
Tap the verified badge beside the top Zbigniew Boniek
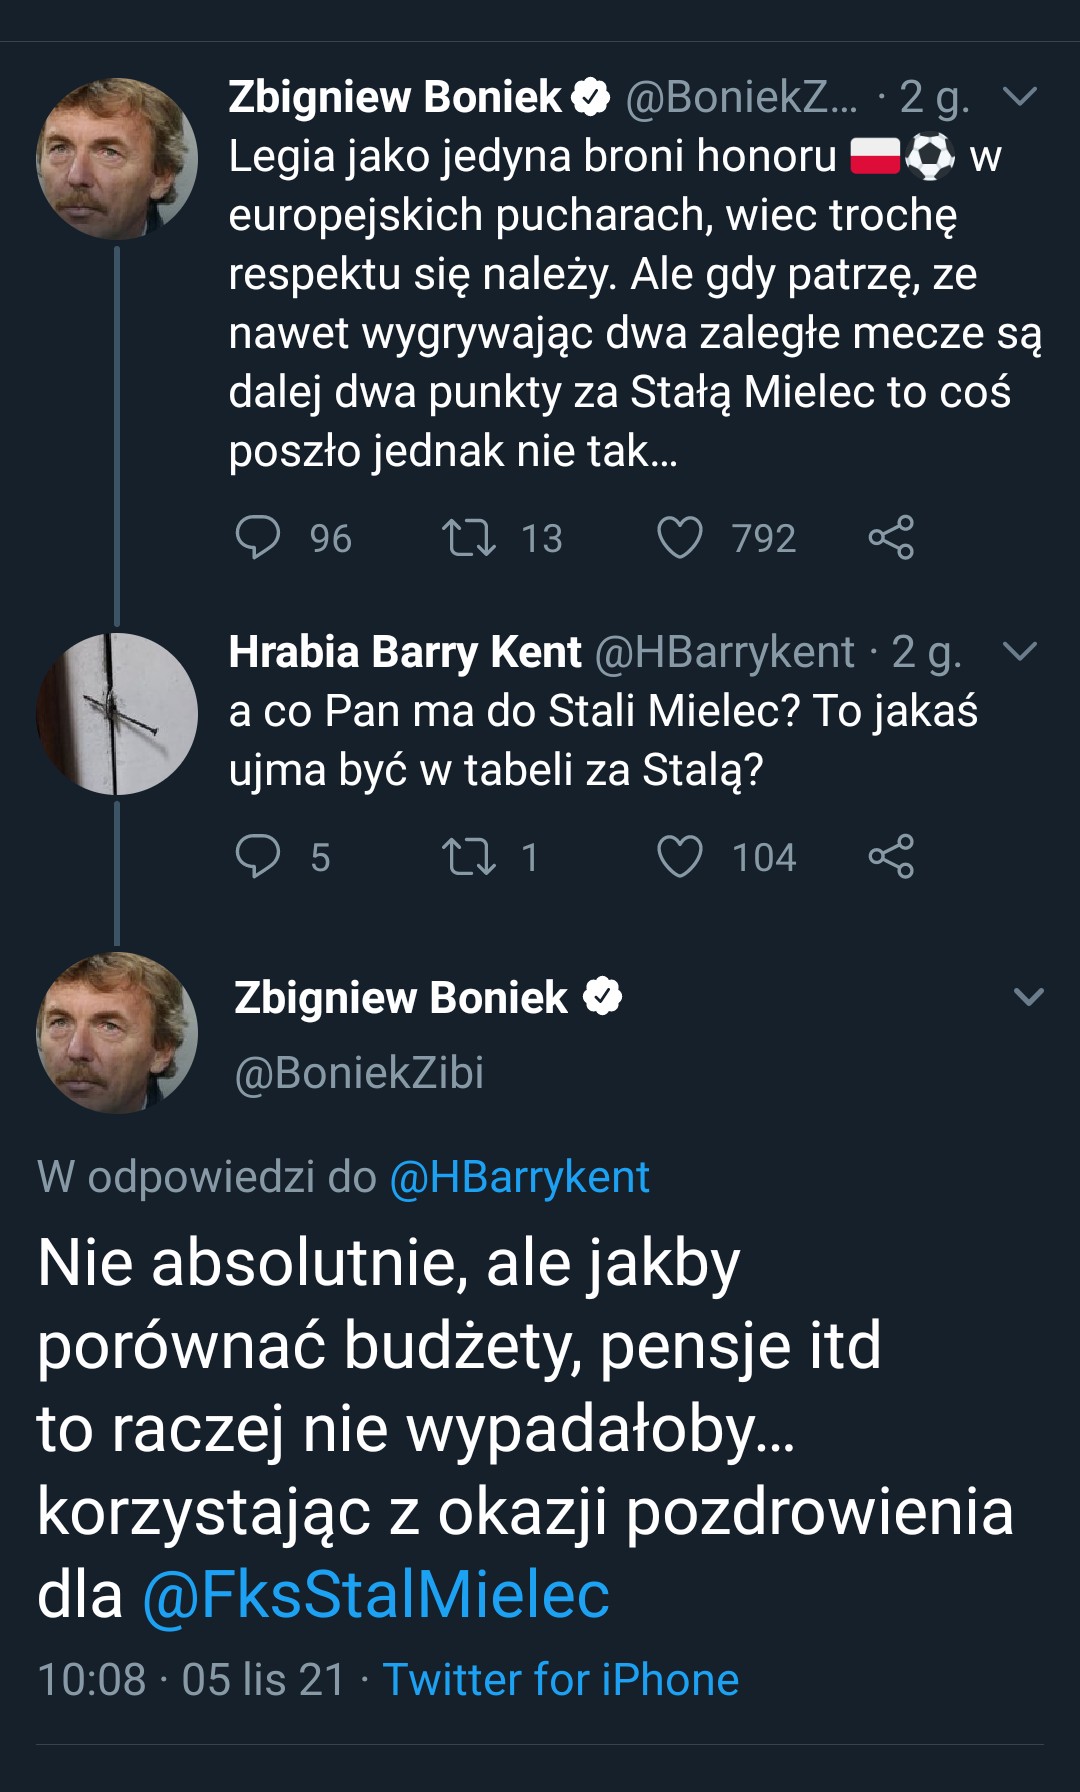coord(591,96)
